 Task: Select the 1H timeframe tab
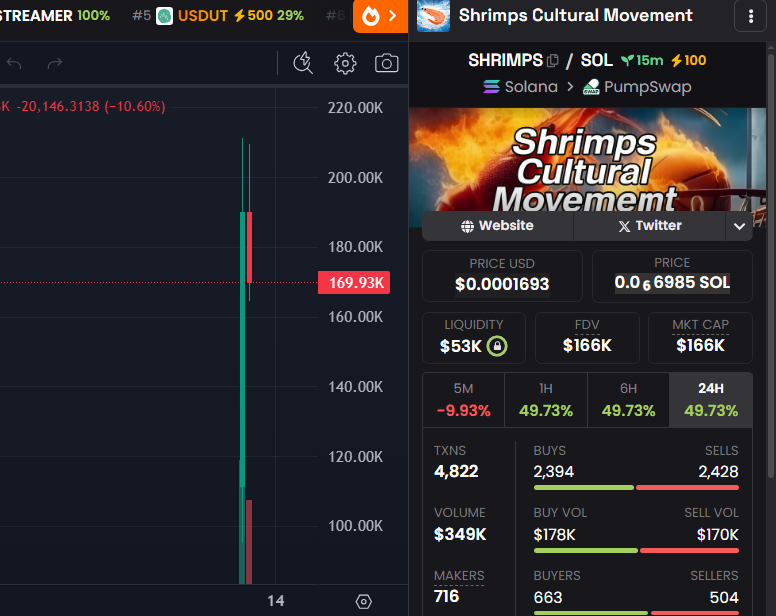[x=546, y=400]
